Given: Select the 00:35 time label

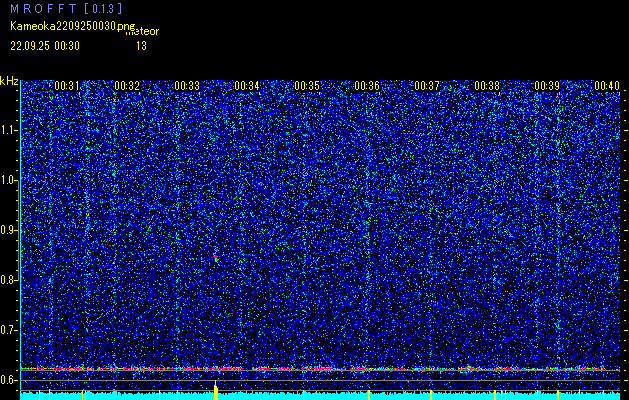Looking at the screenshot, I should pos(307,86).
